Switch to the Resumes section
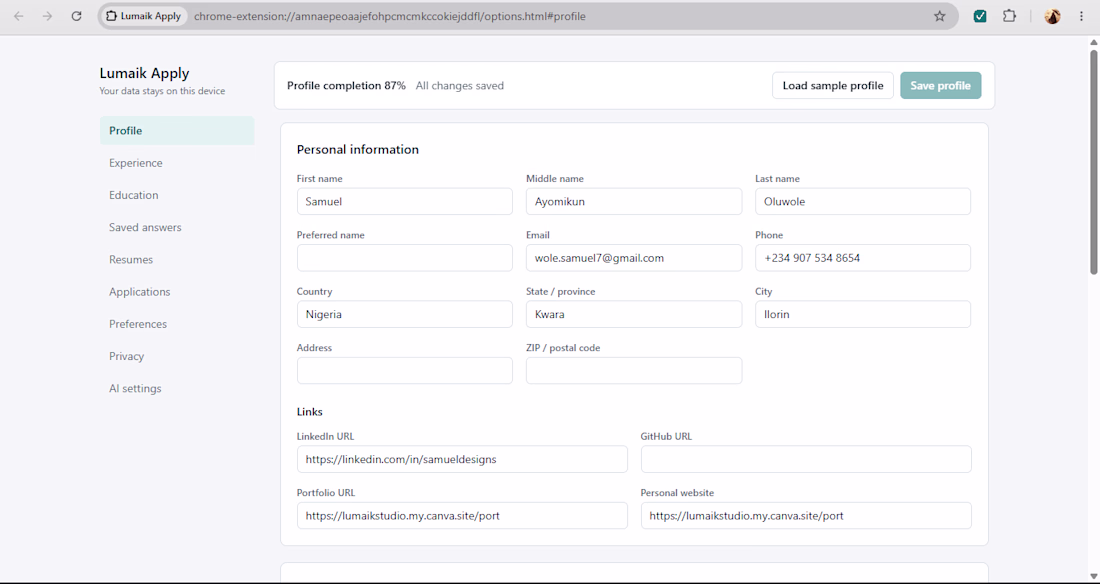1100x584 pixels. point(177,260)
